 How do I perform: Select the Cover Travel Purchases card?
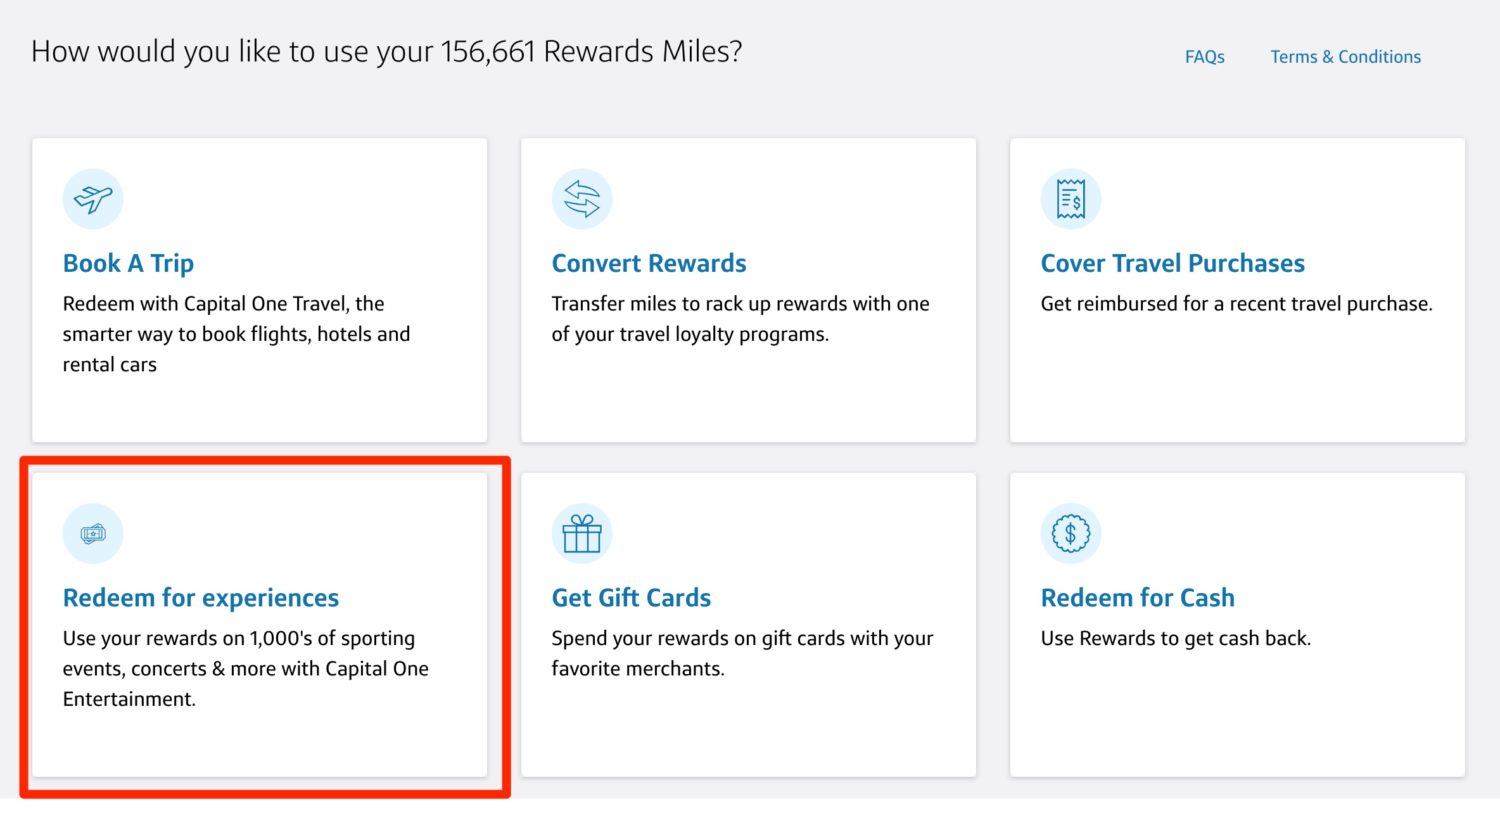coord(1237,290)
